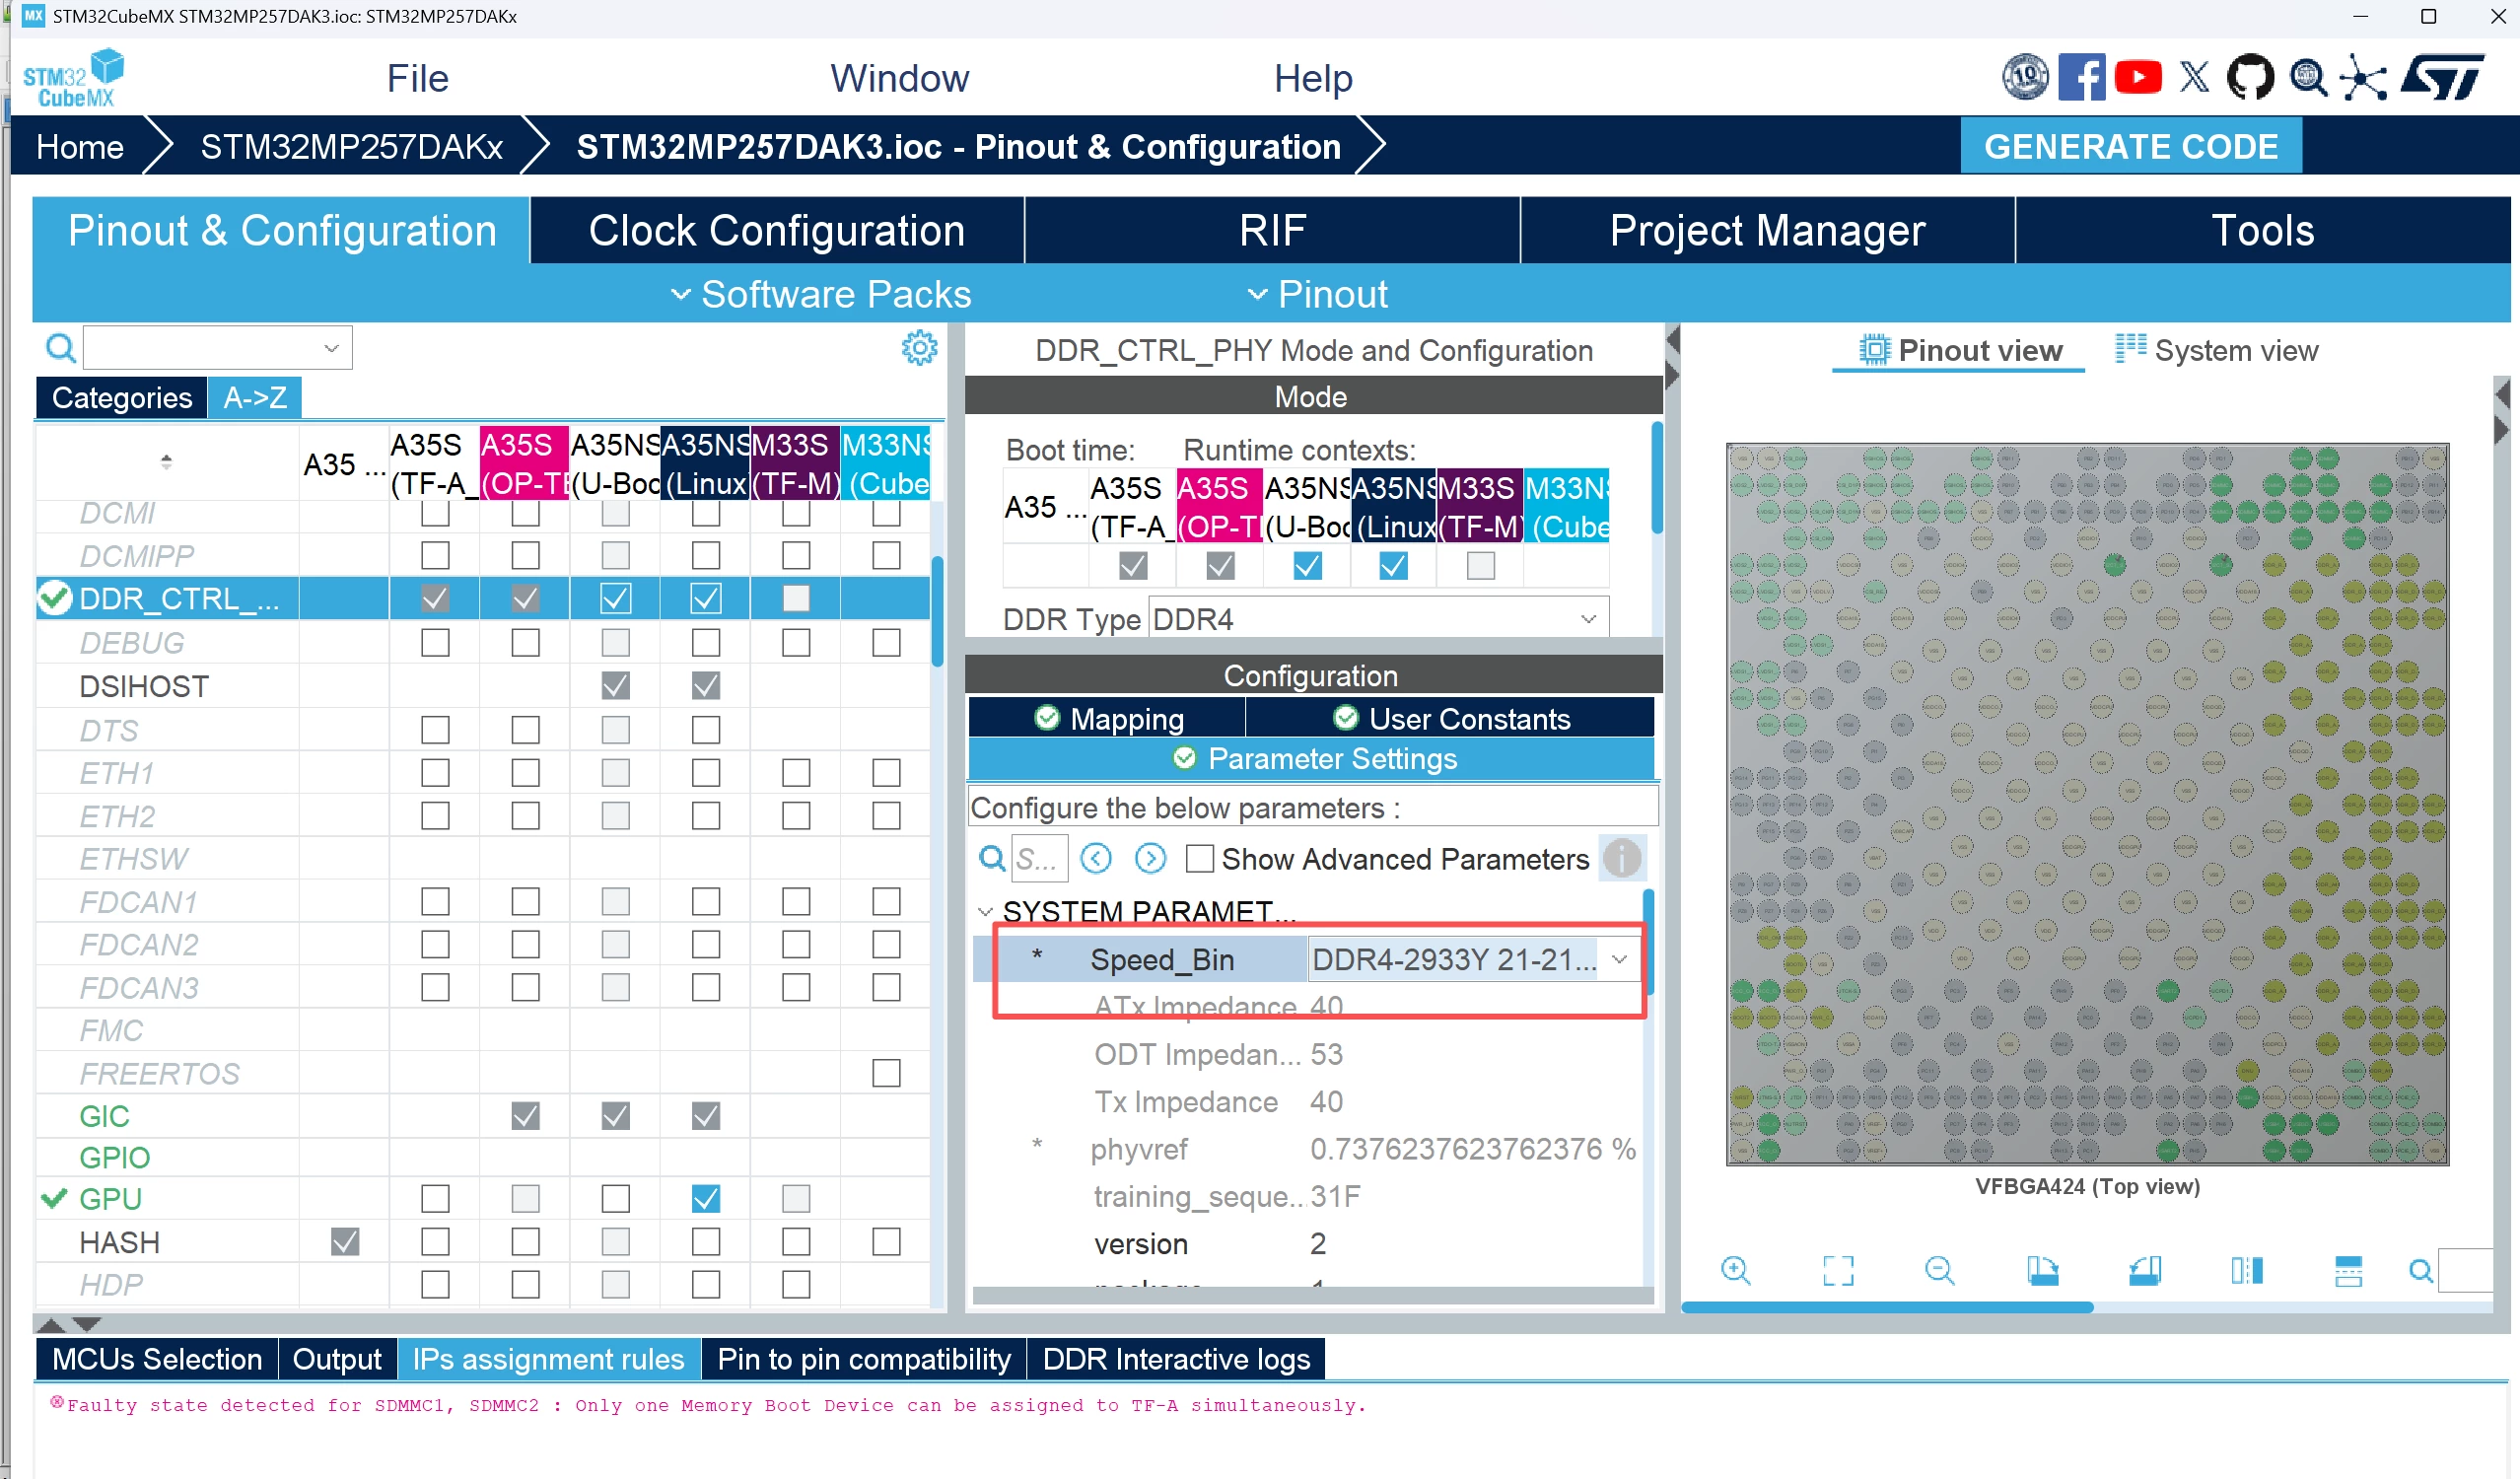Image resolution: width=2520 pixels, height=1479 pixels.
Task: Zoom in on the pinout view
Action: (x=1736, y=1270)
